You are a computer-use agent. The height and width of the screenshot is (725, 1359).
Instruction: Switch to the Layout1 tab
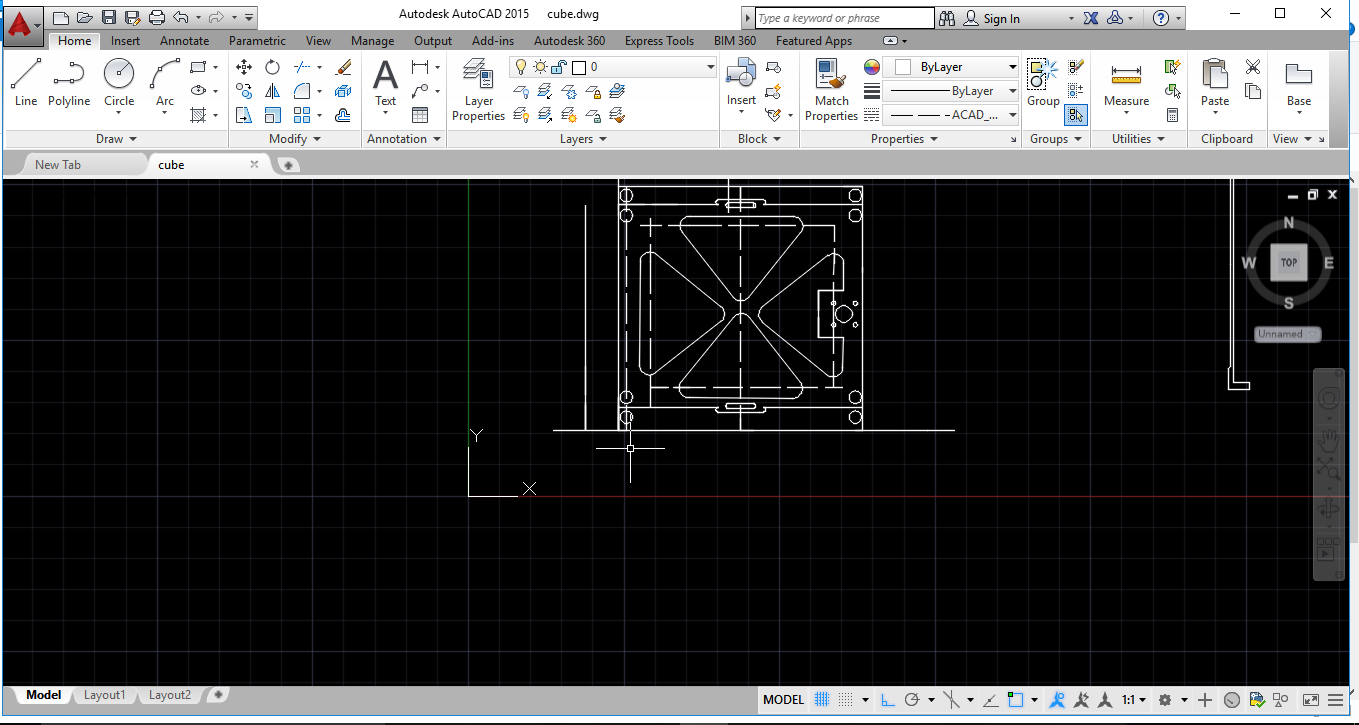point(104,695)
